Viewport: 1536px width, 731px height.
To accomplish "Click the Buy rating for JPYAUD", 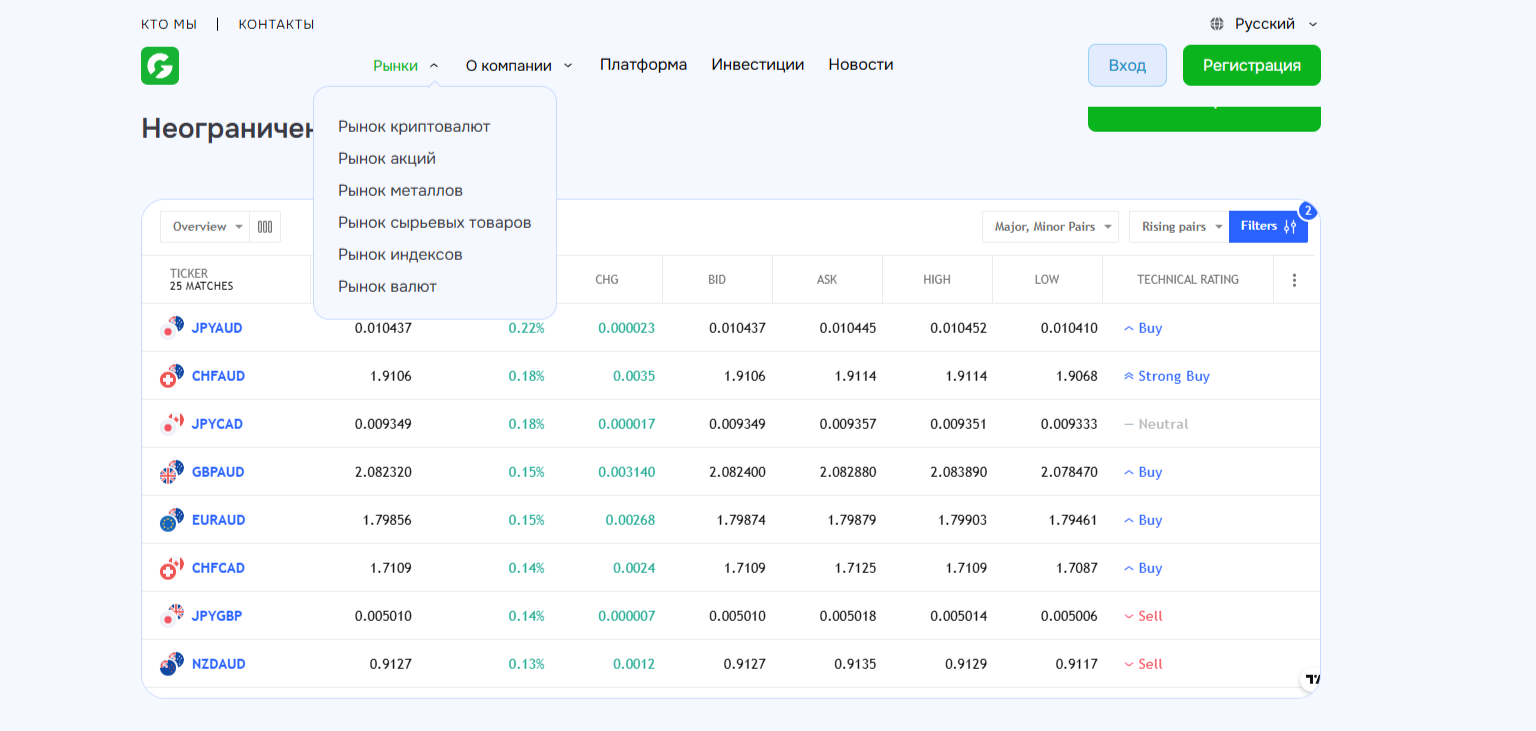I will tap(1143, 328).
